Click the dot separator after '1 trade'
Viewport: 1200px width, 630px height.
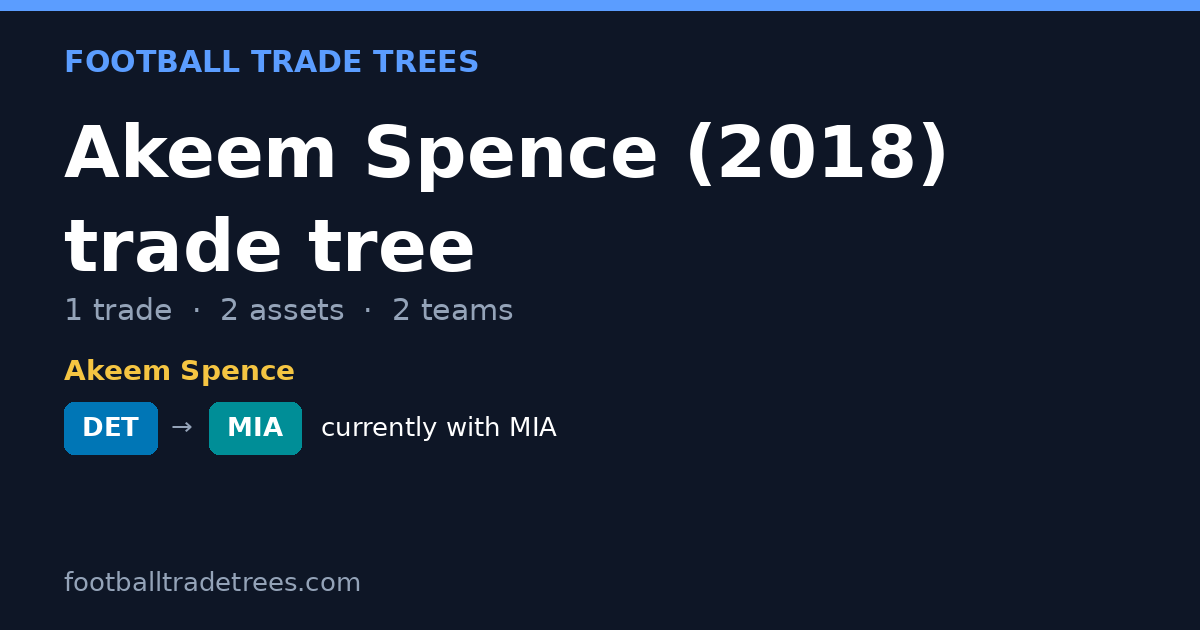tap(196, 311)
